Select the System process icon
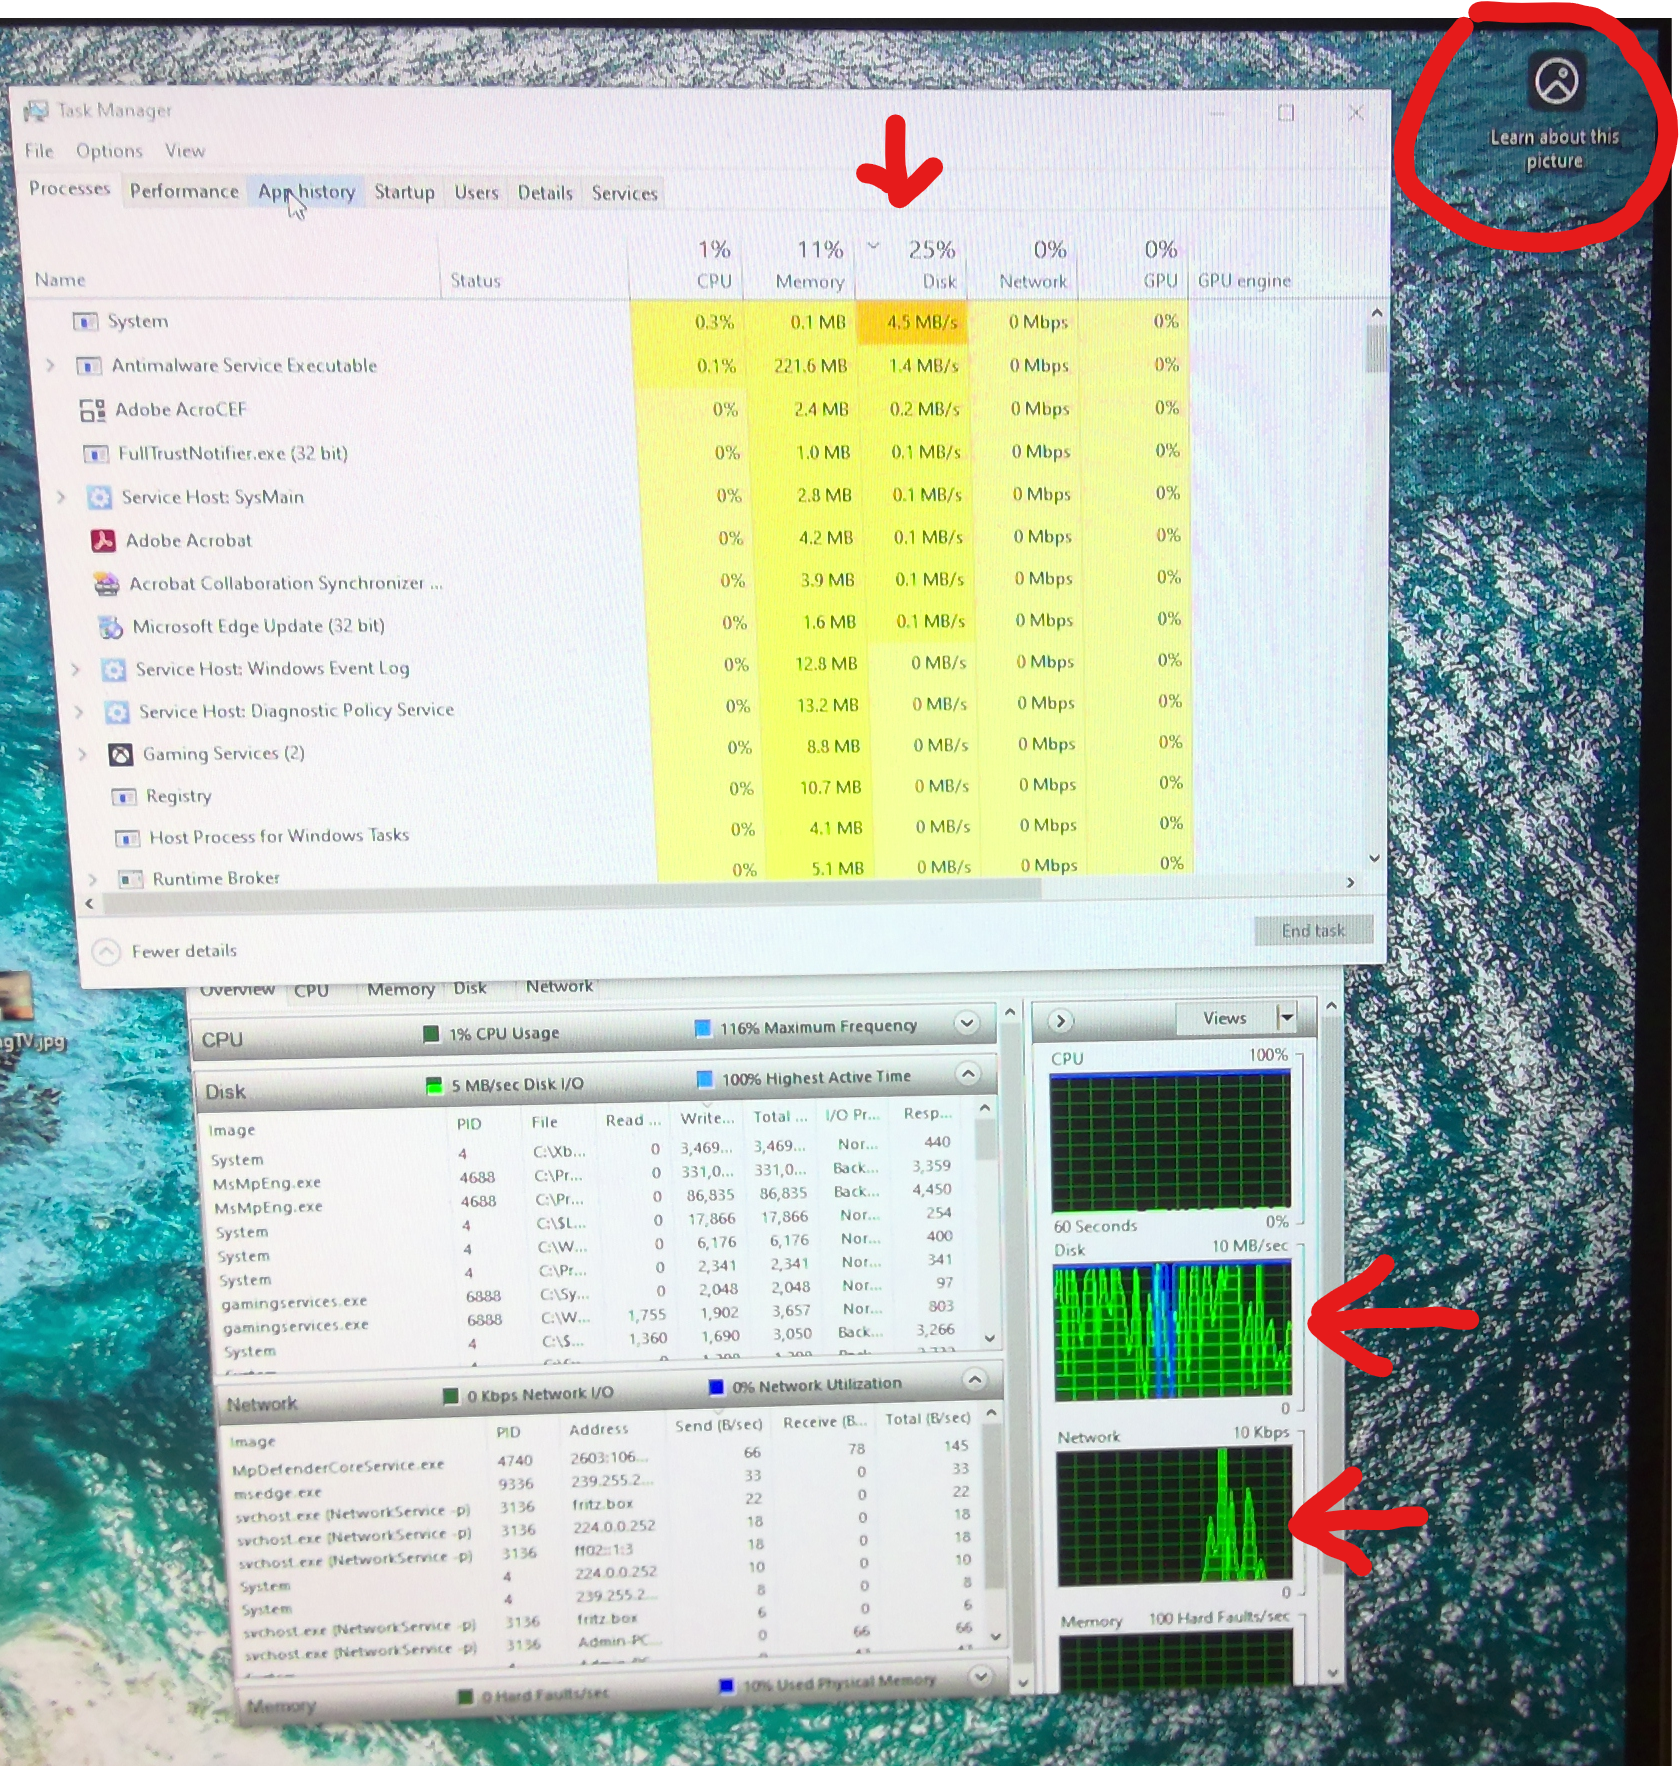 85,321
